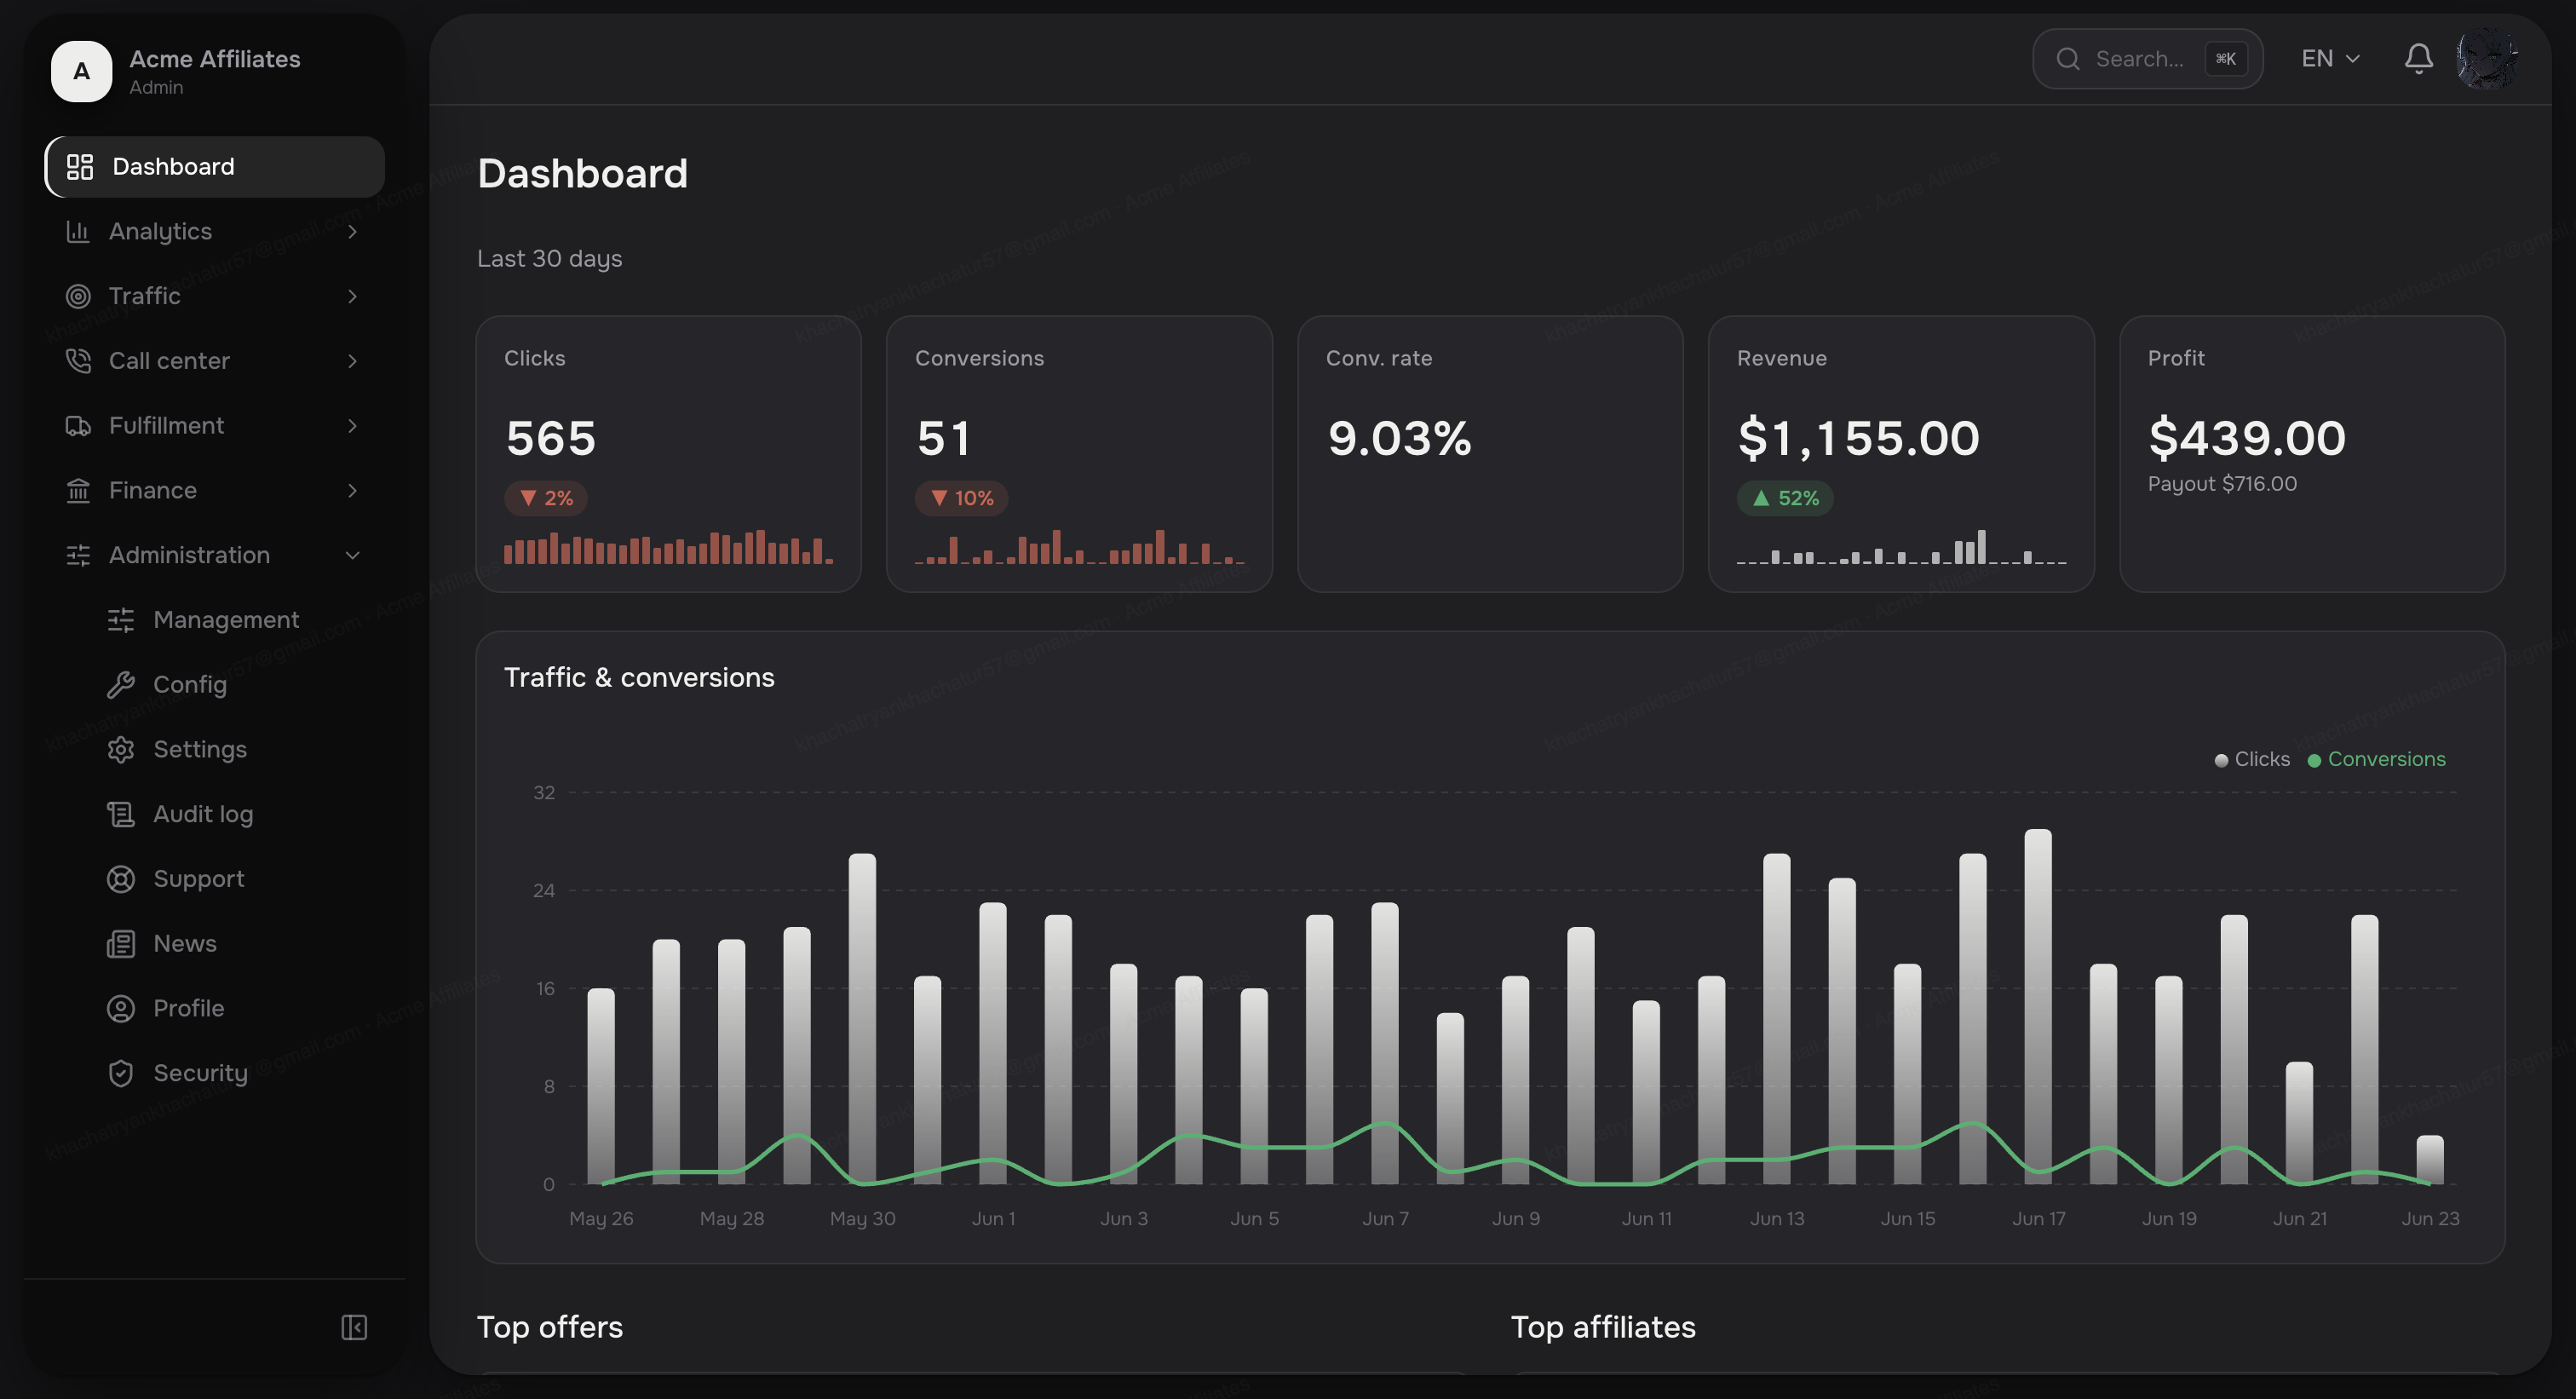Click the Config wrench icon

pyautogui.click(x=121, y=684)
